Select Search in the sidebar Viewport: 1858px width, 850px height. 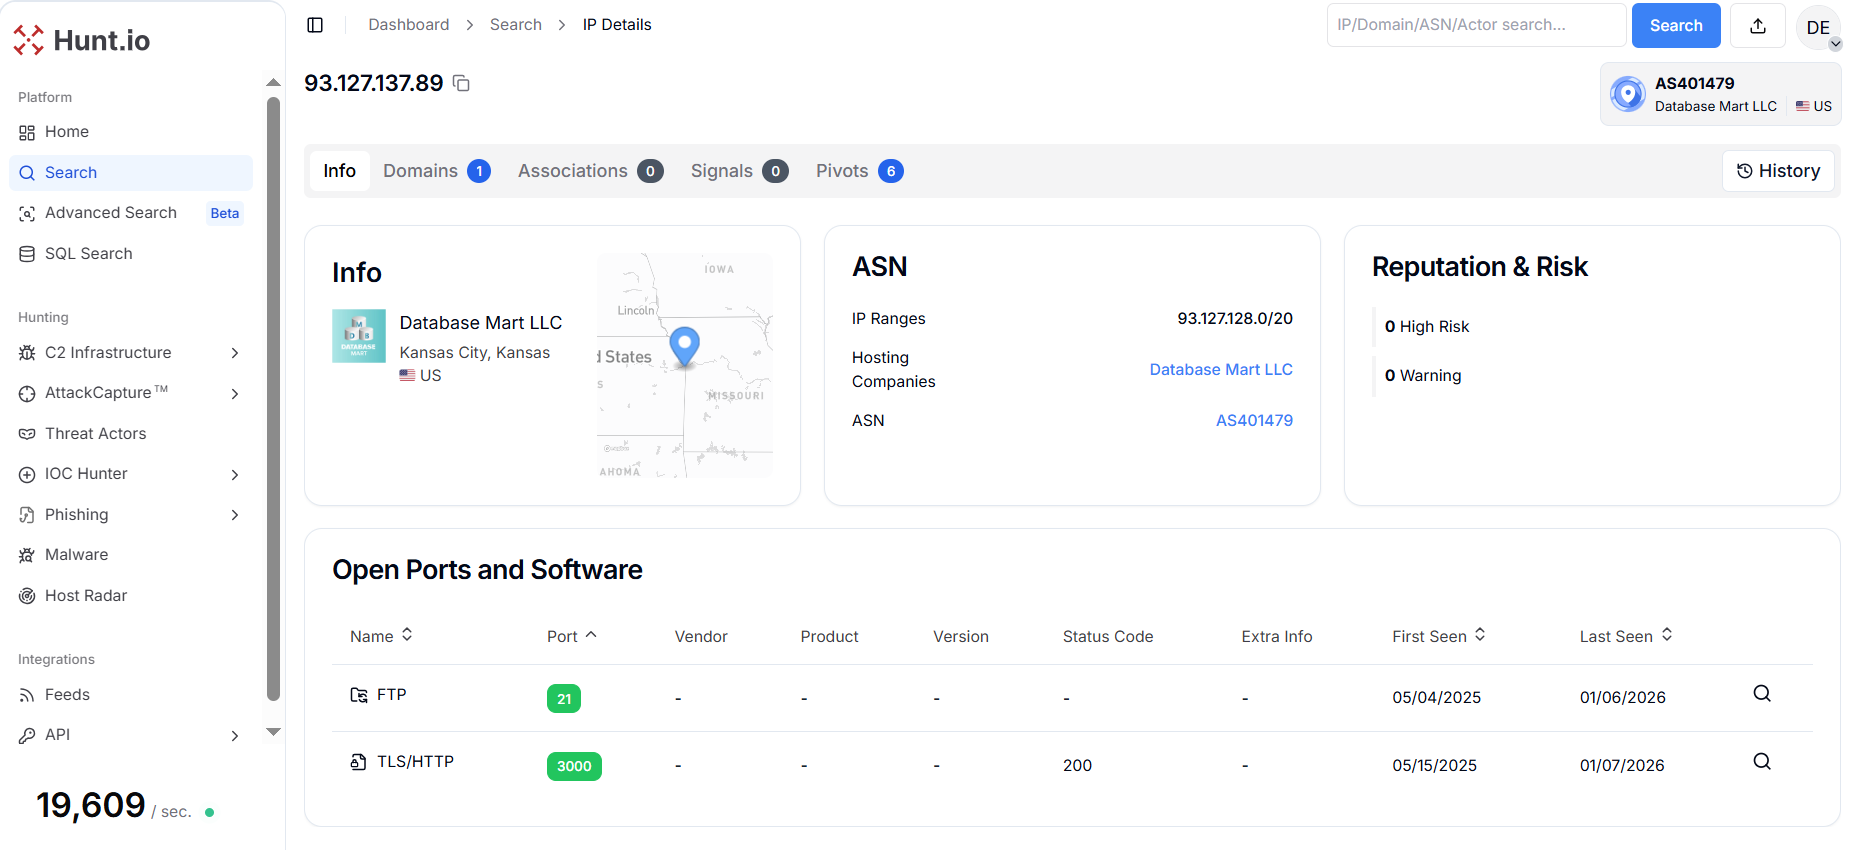130,173
